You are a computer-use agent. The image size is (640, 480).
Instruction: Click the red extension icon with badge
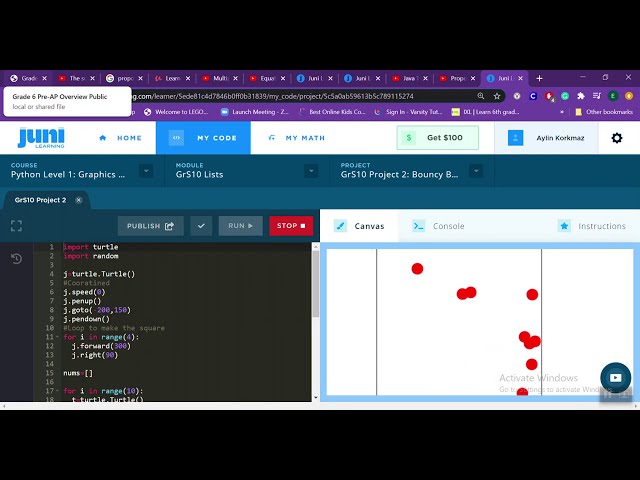pyautogui.click(x=549, y=97)
